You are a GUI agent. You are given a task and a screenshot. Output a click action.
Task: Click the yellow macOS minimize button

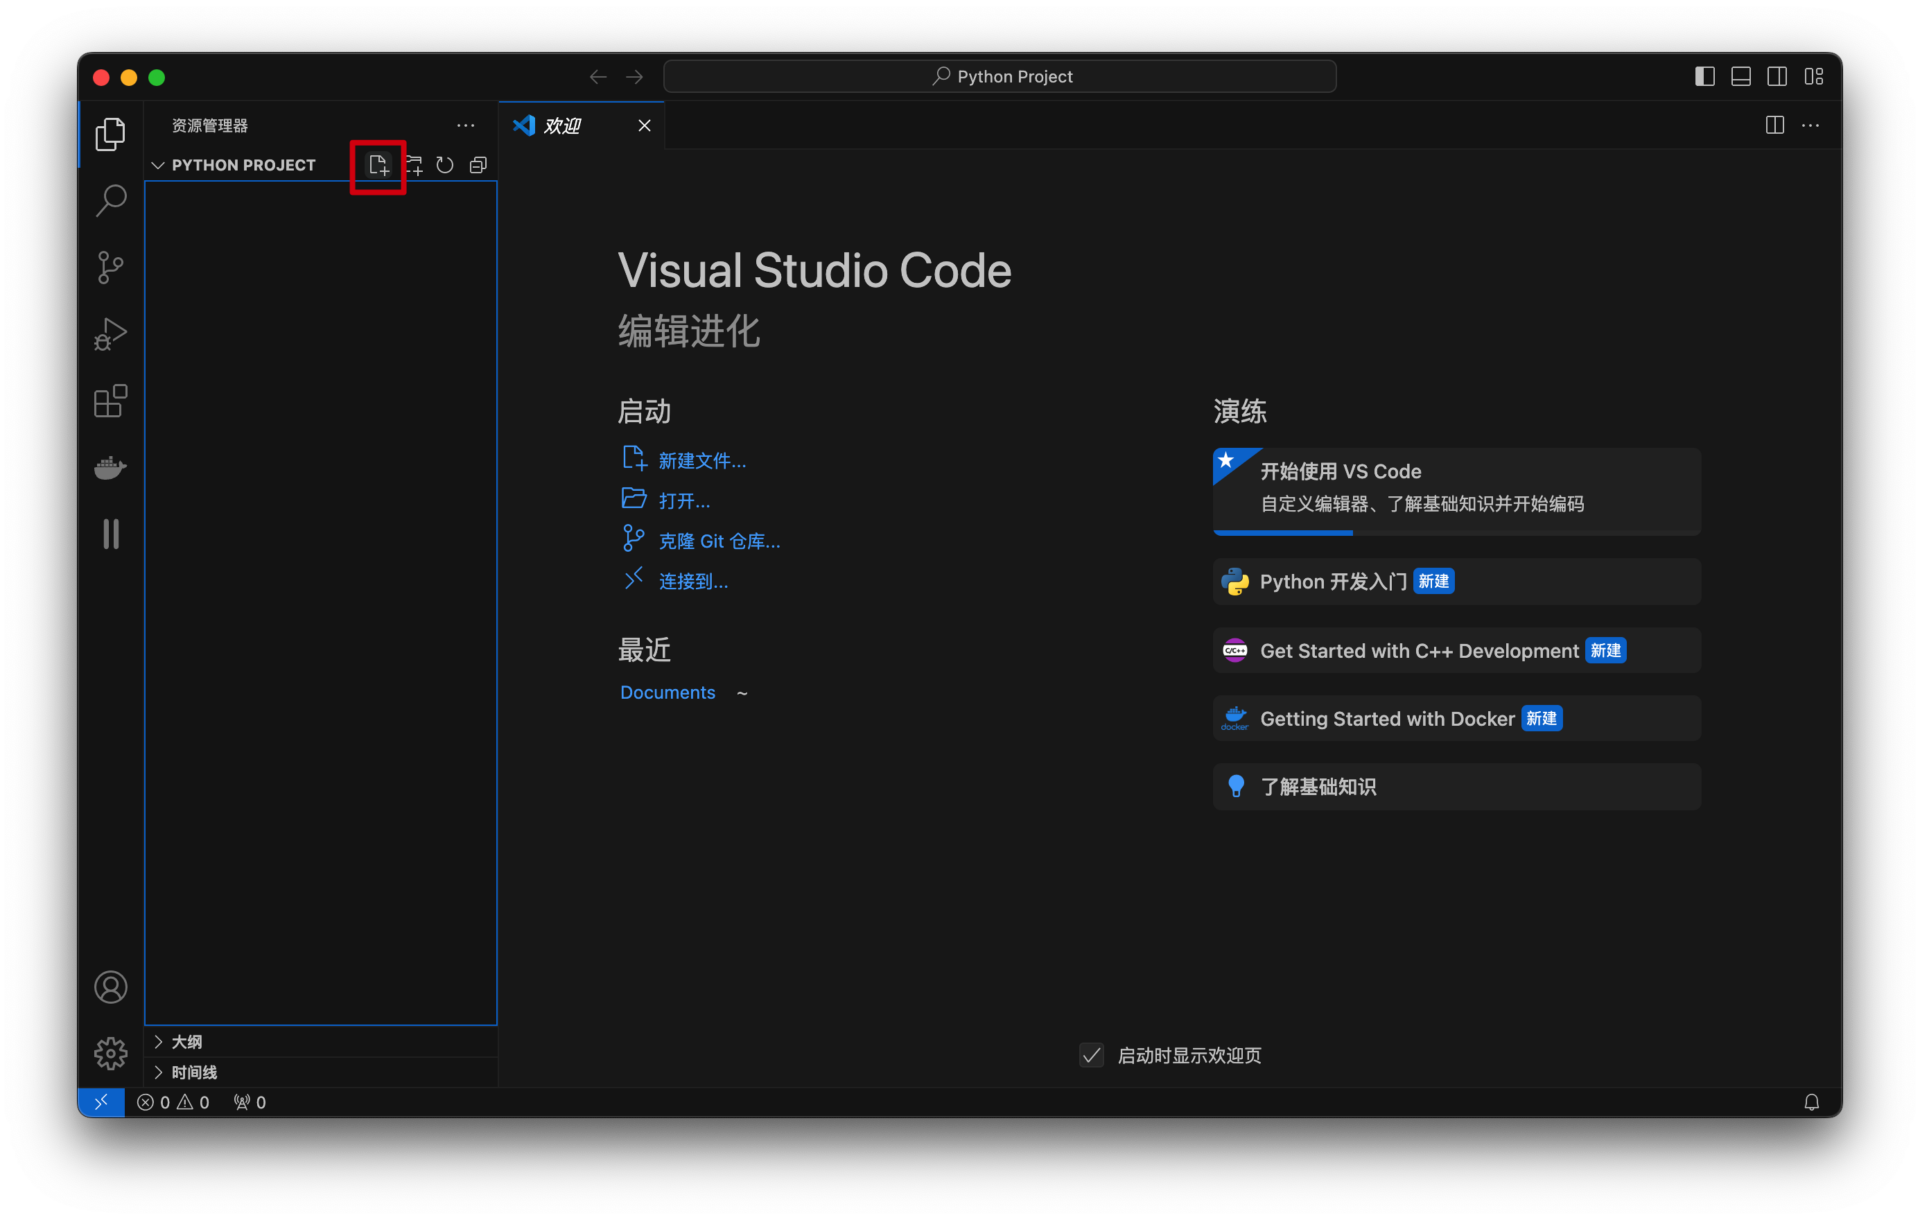click(x=129, y=77)
